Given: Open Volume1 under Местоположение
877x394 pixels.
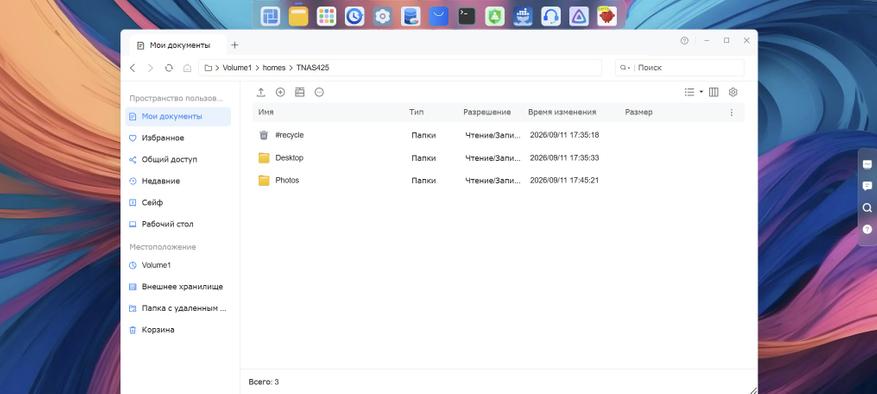Looking at the screenshot, I should coord(179,265).
